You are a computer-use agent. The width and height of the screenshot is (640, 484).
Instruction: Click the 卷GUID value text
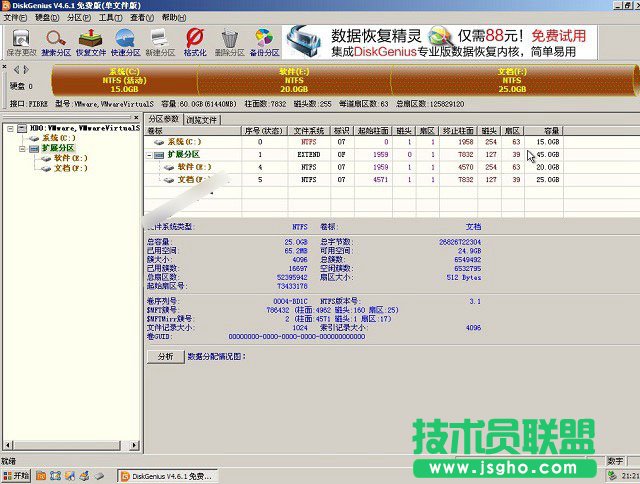297,337
